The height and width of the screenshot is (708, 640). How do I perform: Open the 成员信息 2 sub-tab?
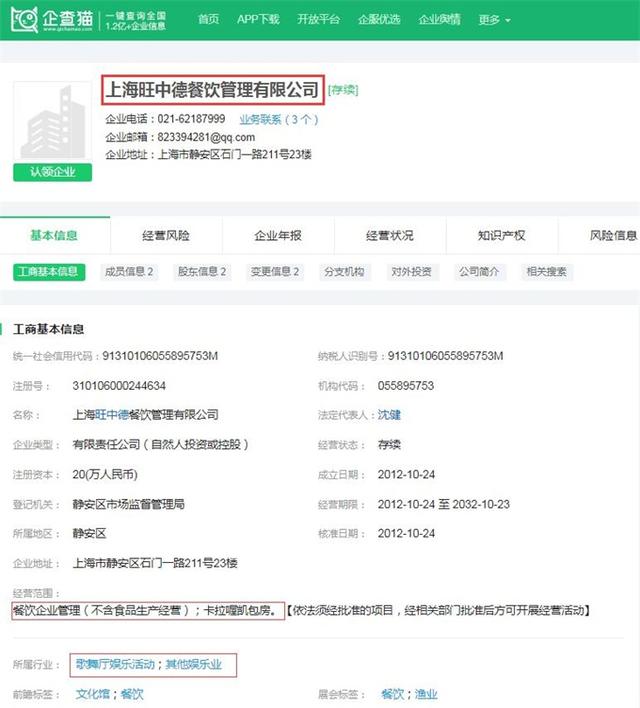(129, 272)
